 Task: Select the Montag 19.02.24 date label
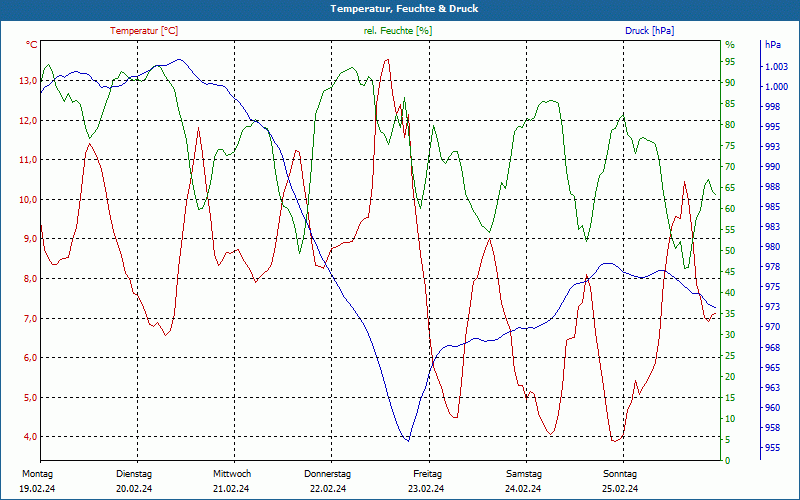pos(37,481)
